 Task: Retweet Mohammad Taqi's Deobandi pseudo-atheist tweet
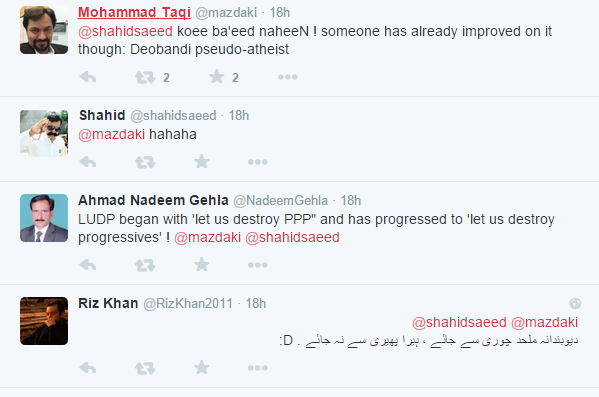[145, 78]
